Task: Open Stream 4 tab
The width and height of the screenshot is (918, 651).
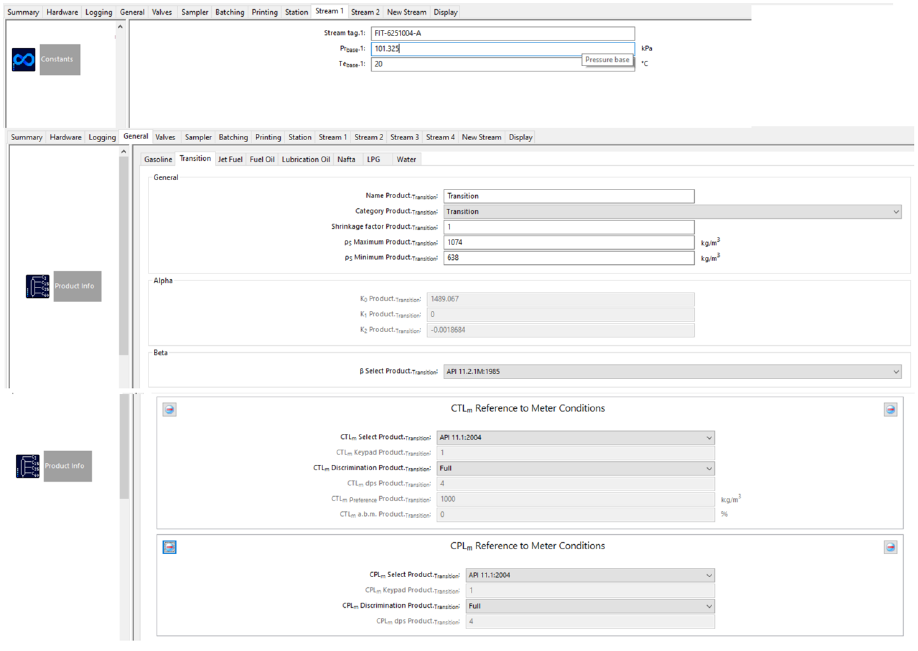Action: (x=440, y=137)
